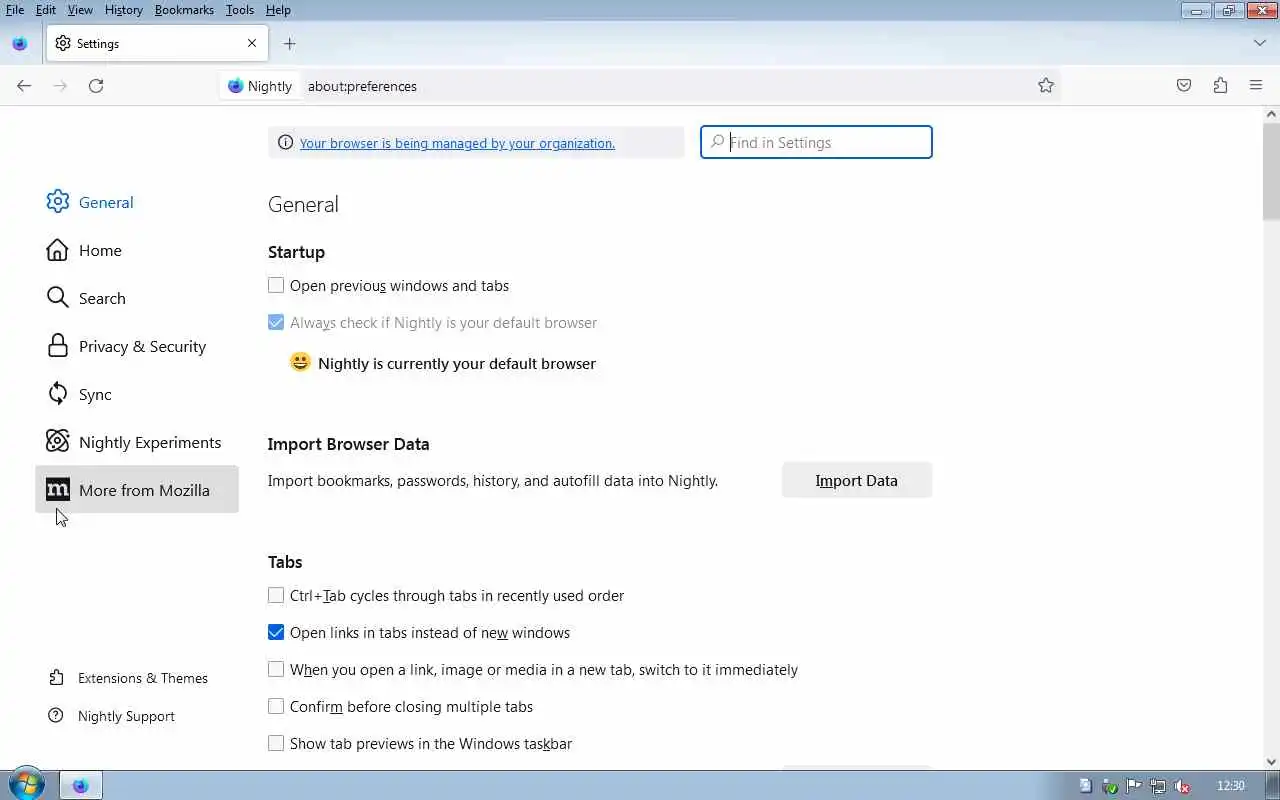Uncheck Open links in tabs instead of new windows
The image size is (1280, 800).
[x=276, y=633]
